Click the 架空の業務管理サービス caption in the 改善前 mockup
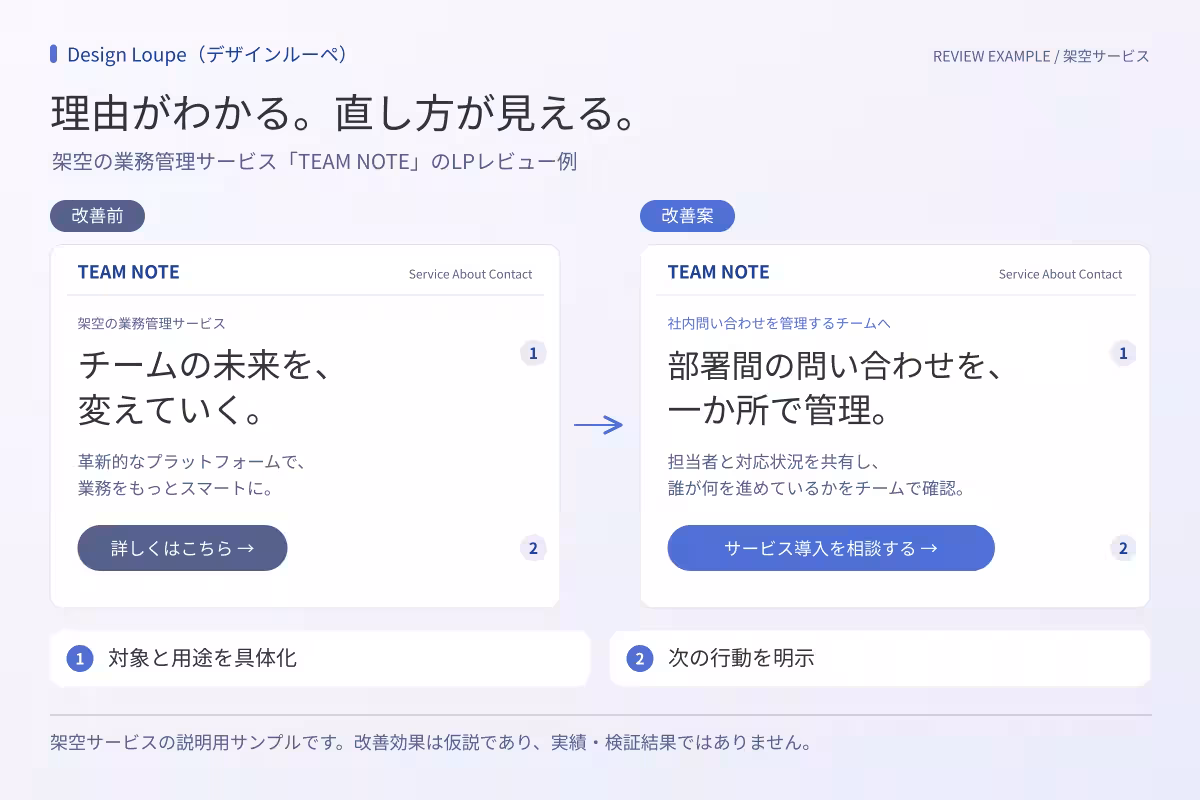 pos(152,324)
